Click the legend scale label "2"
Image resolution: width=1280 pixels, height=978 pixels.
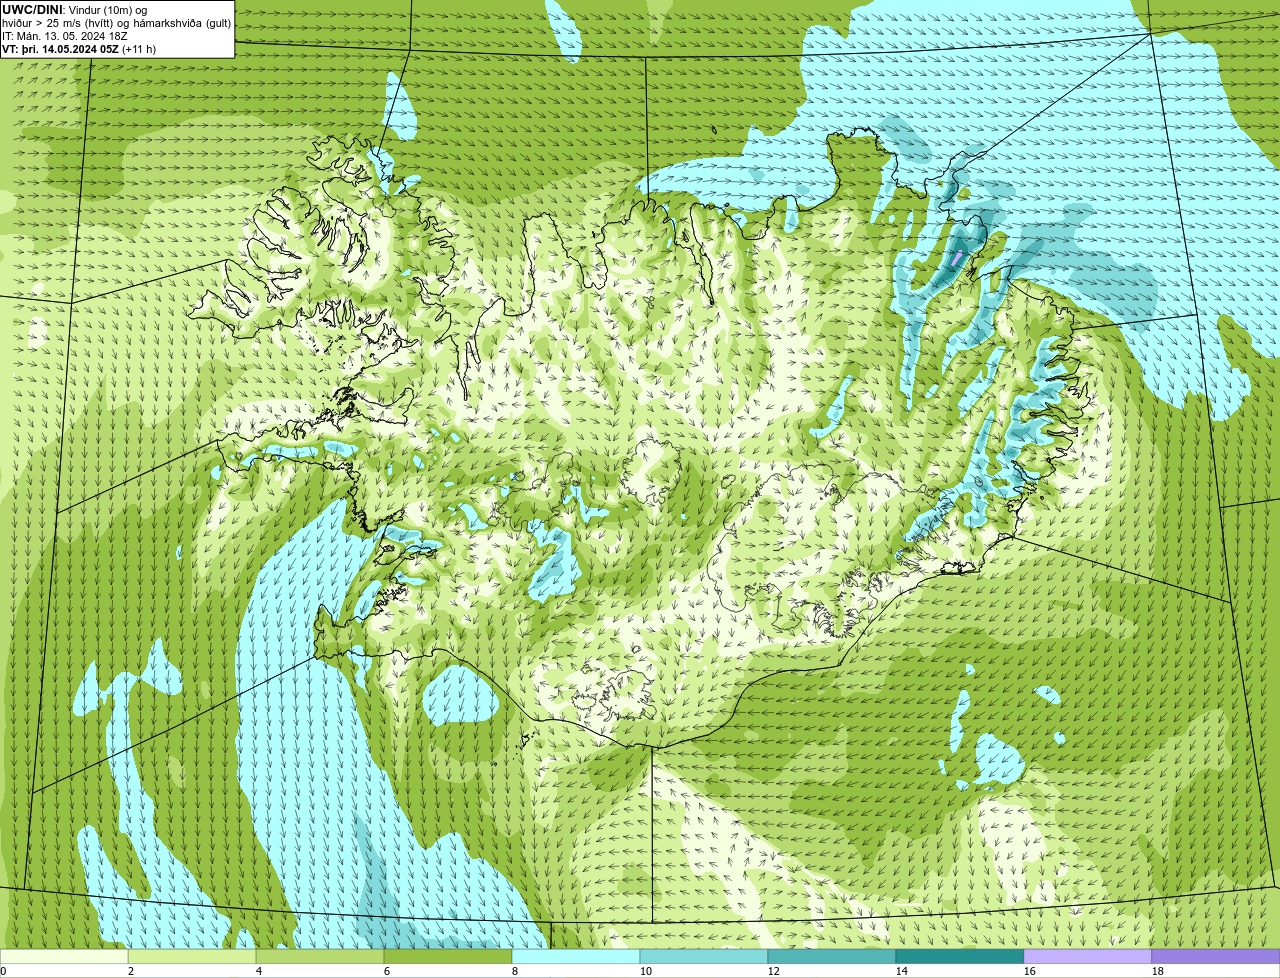(131, 971)
